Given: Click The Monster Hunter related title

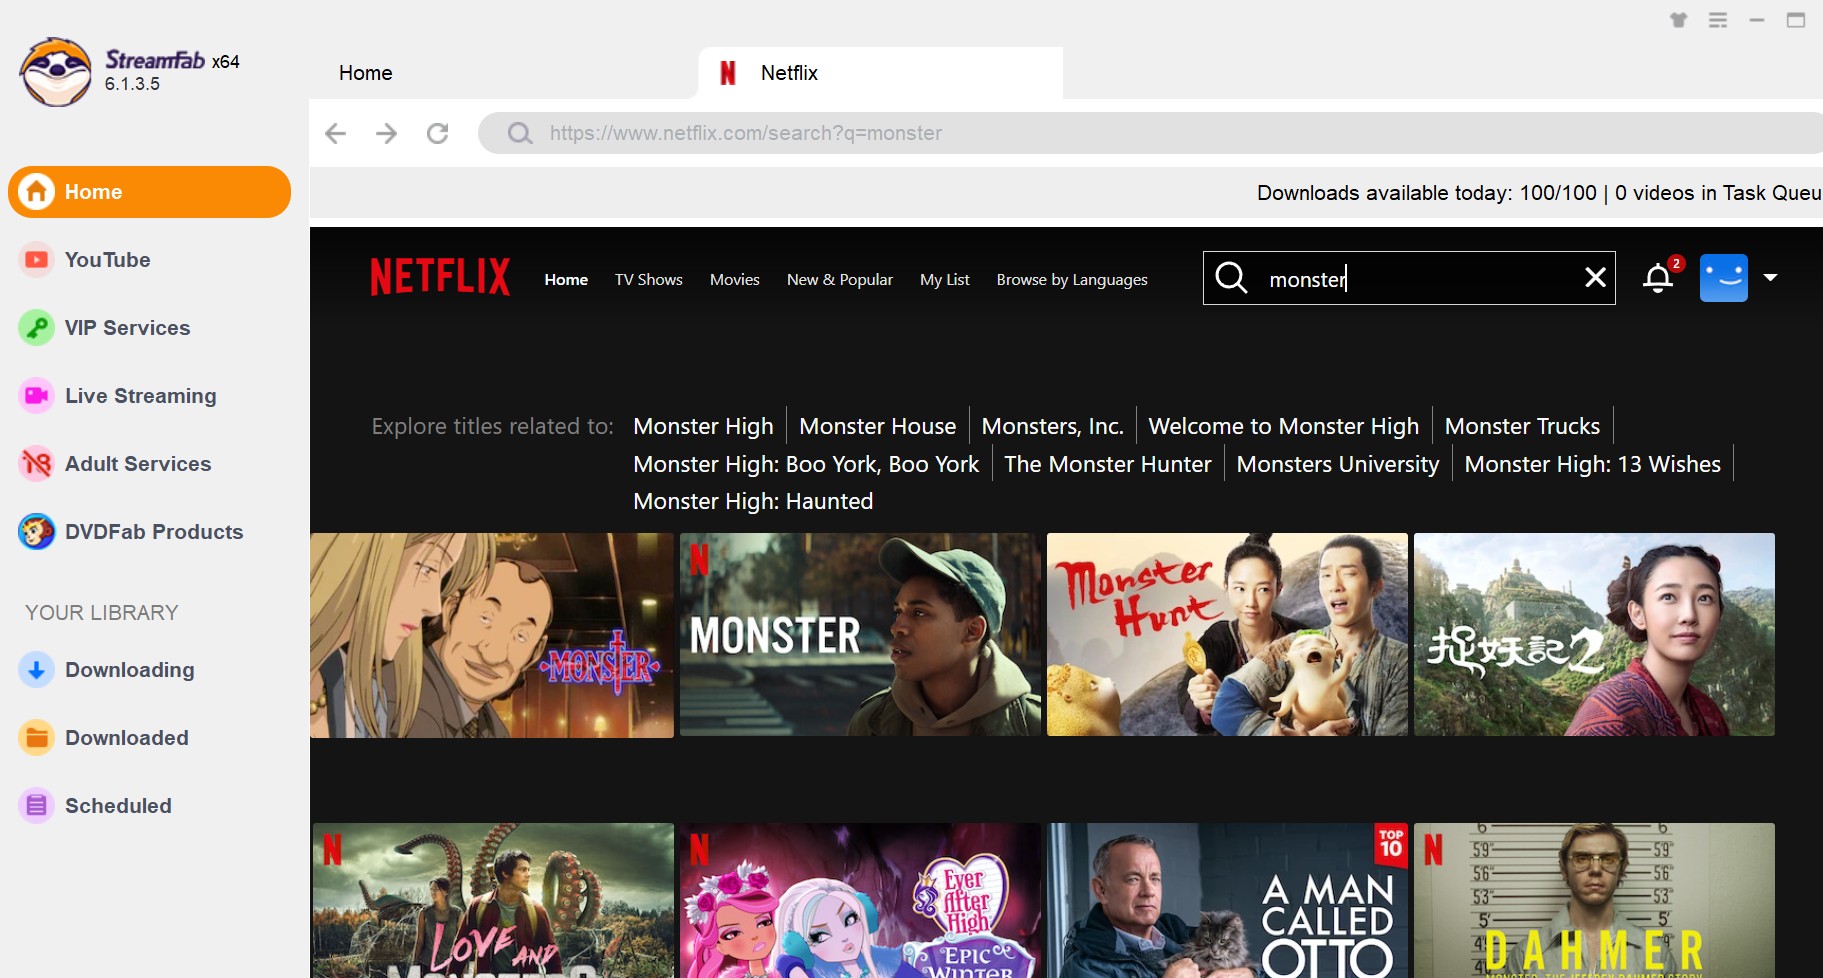Looking at the screenshot, I should pyautogui.click(x=1108, y=464).
